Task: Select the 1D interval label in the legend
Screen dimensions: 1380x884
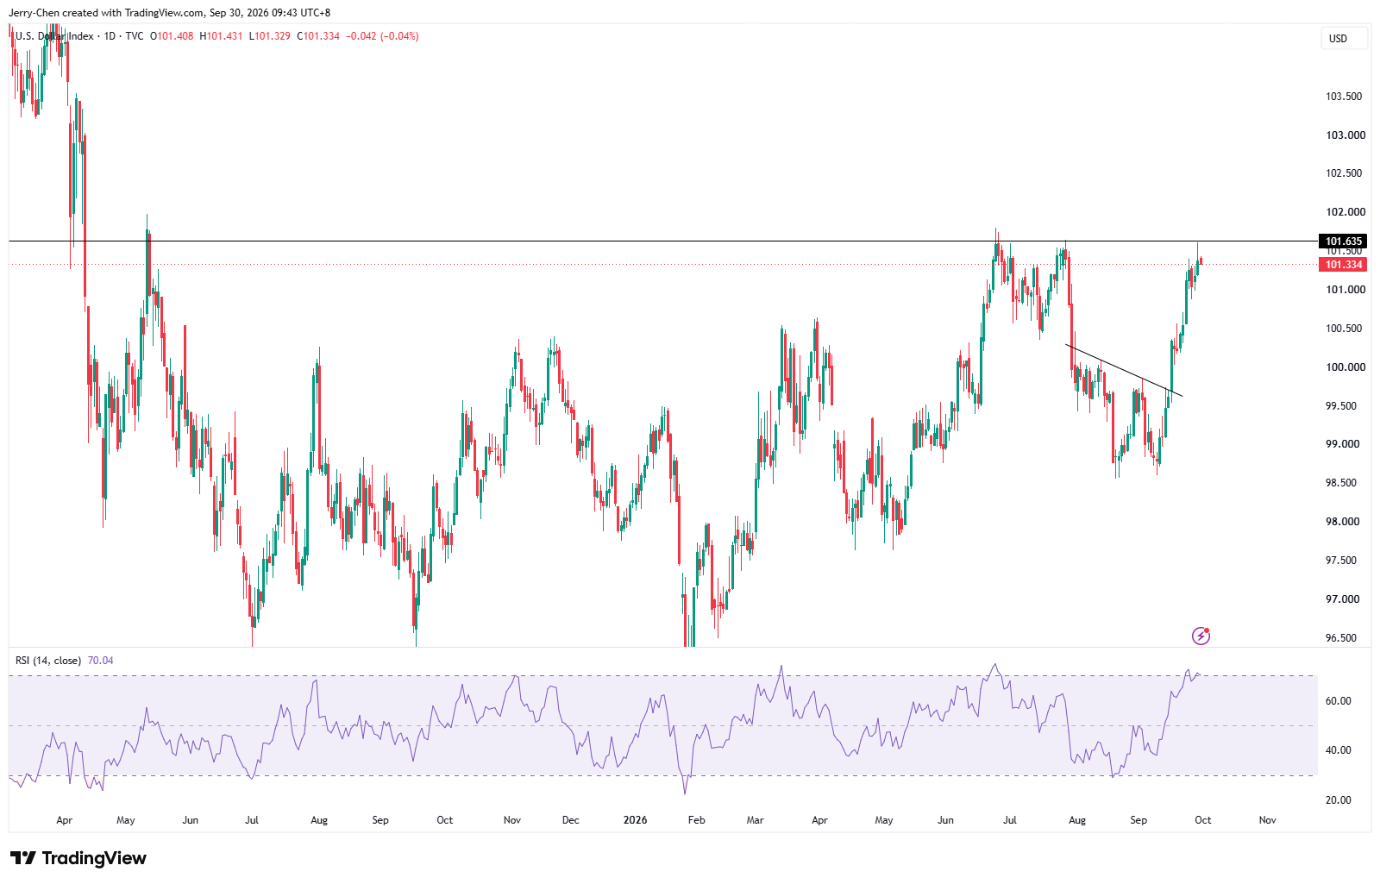Action: coord(110,36)
